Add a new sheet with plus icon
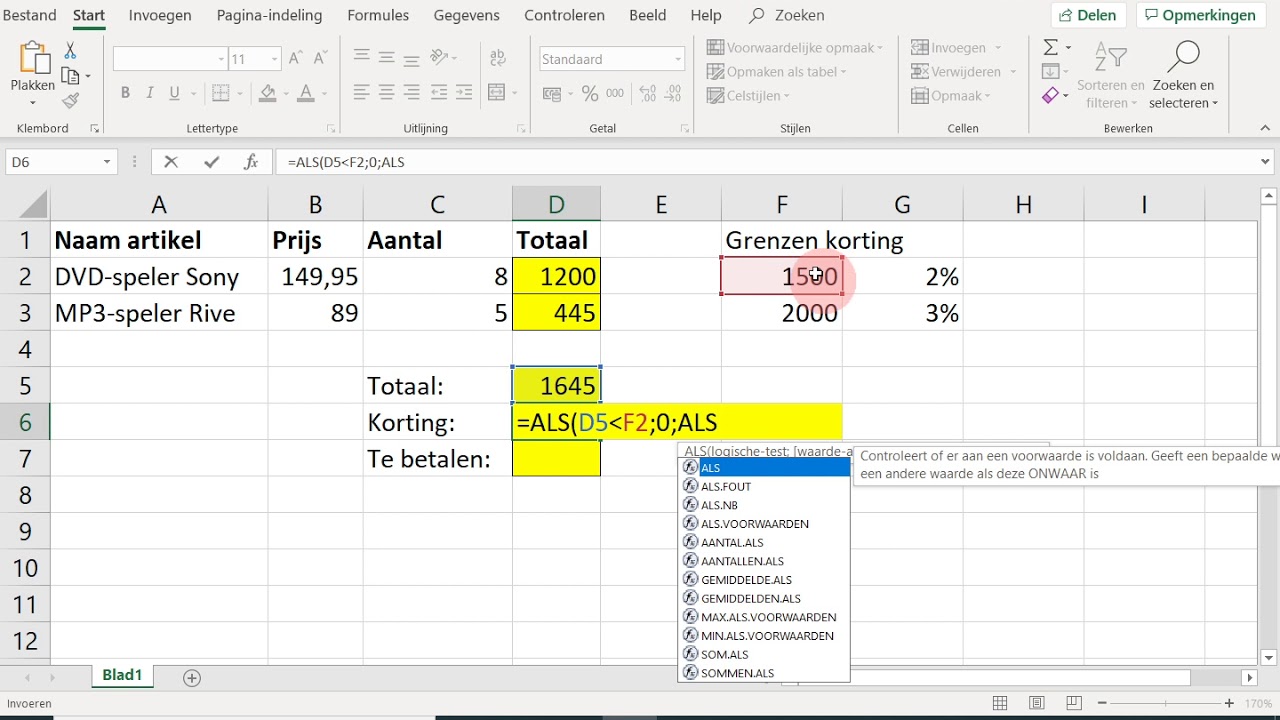 pyautogui.click(x=192, y=677)
